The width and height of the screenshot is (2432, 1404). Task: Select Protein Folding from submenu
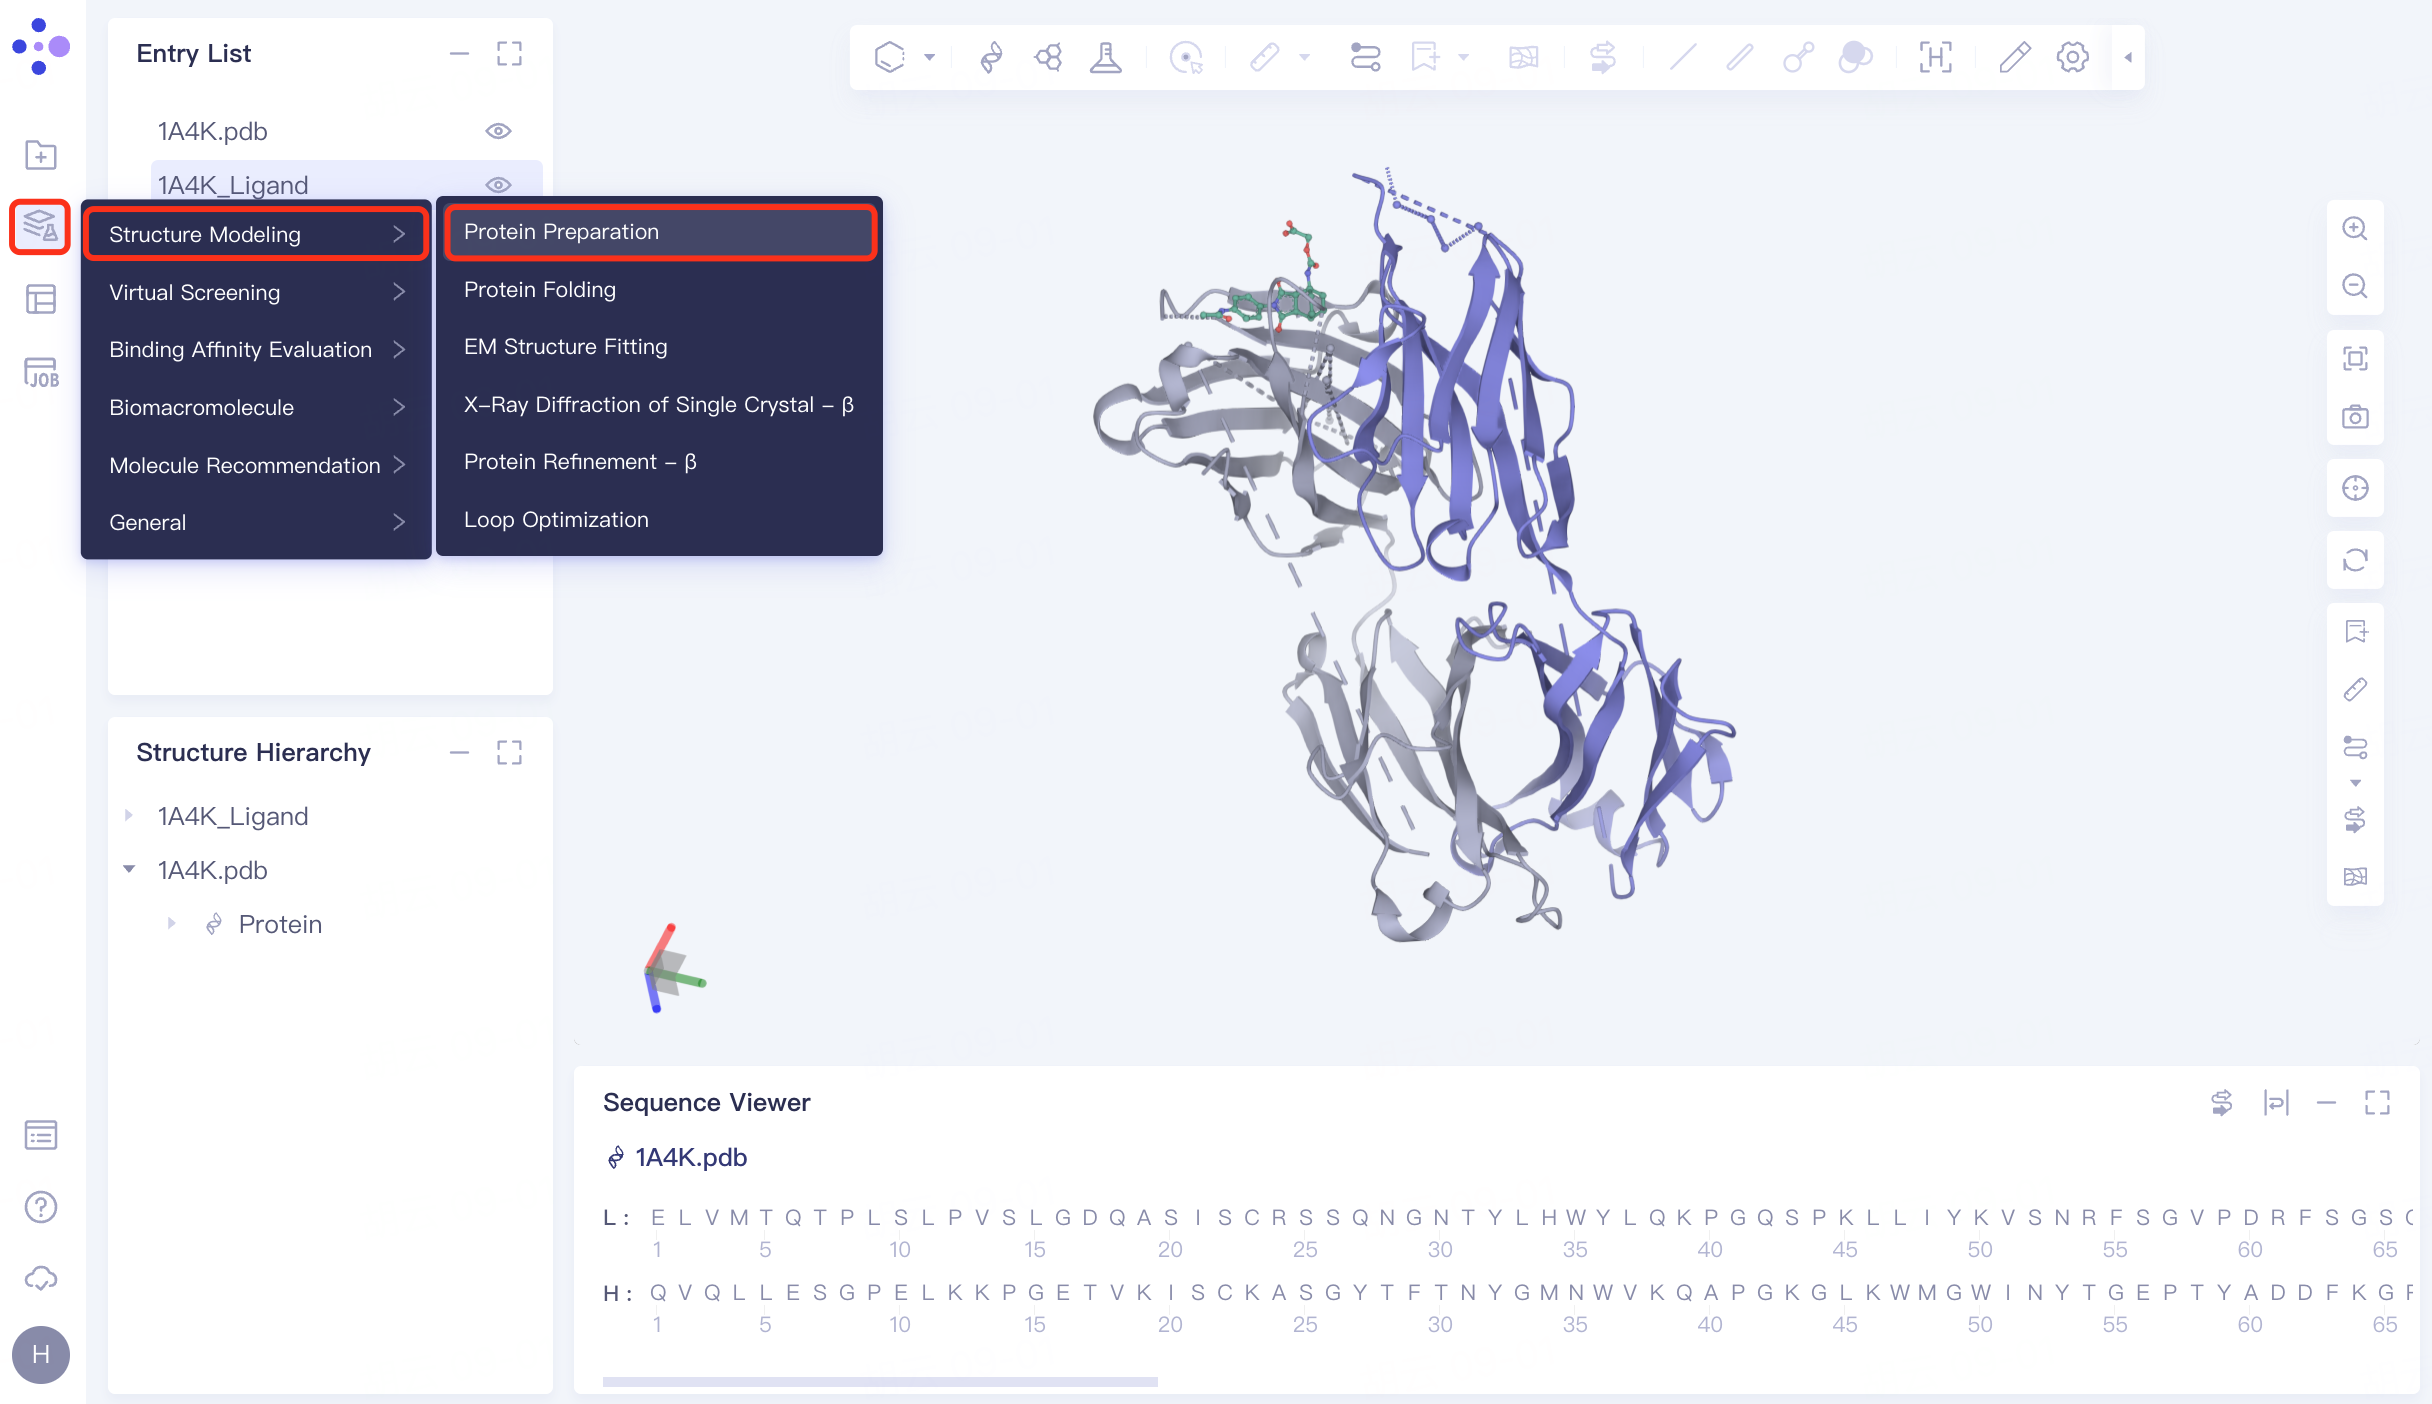[540, 290]
